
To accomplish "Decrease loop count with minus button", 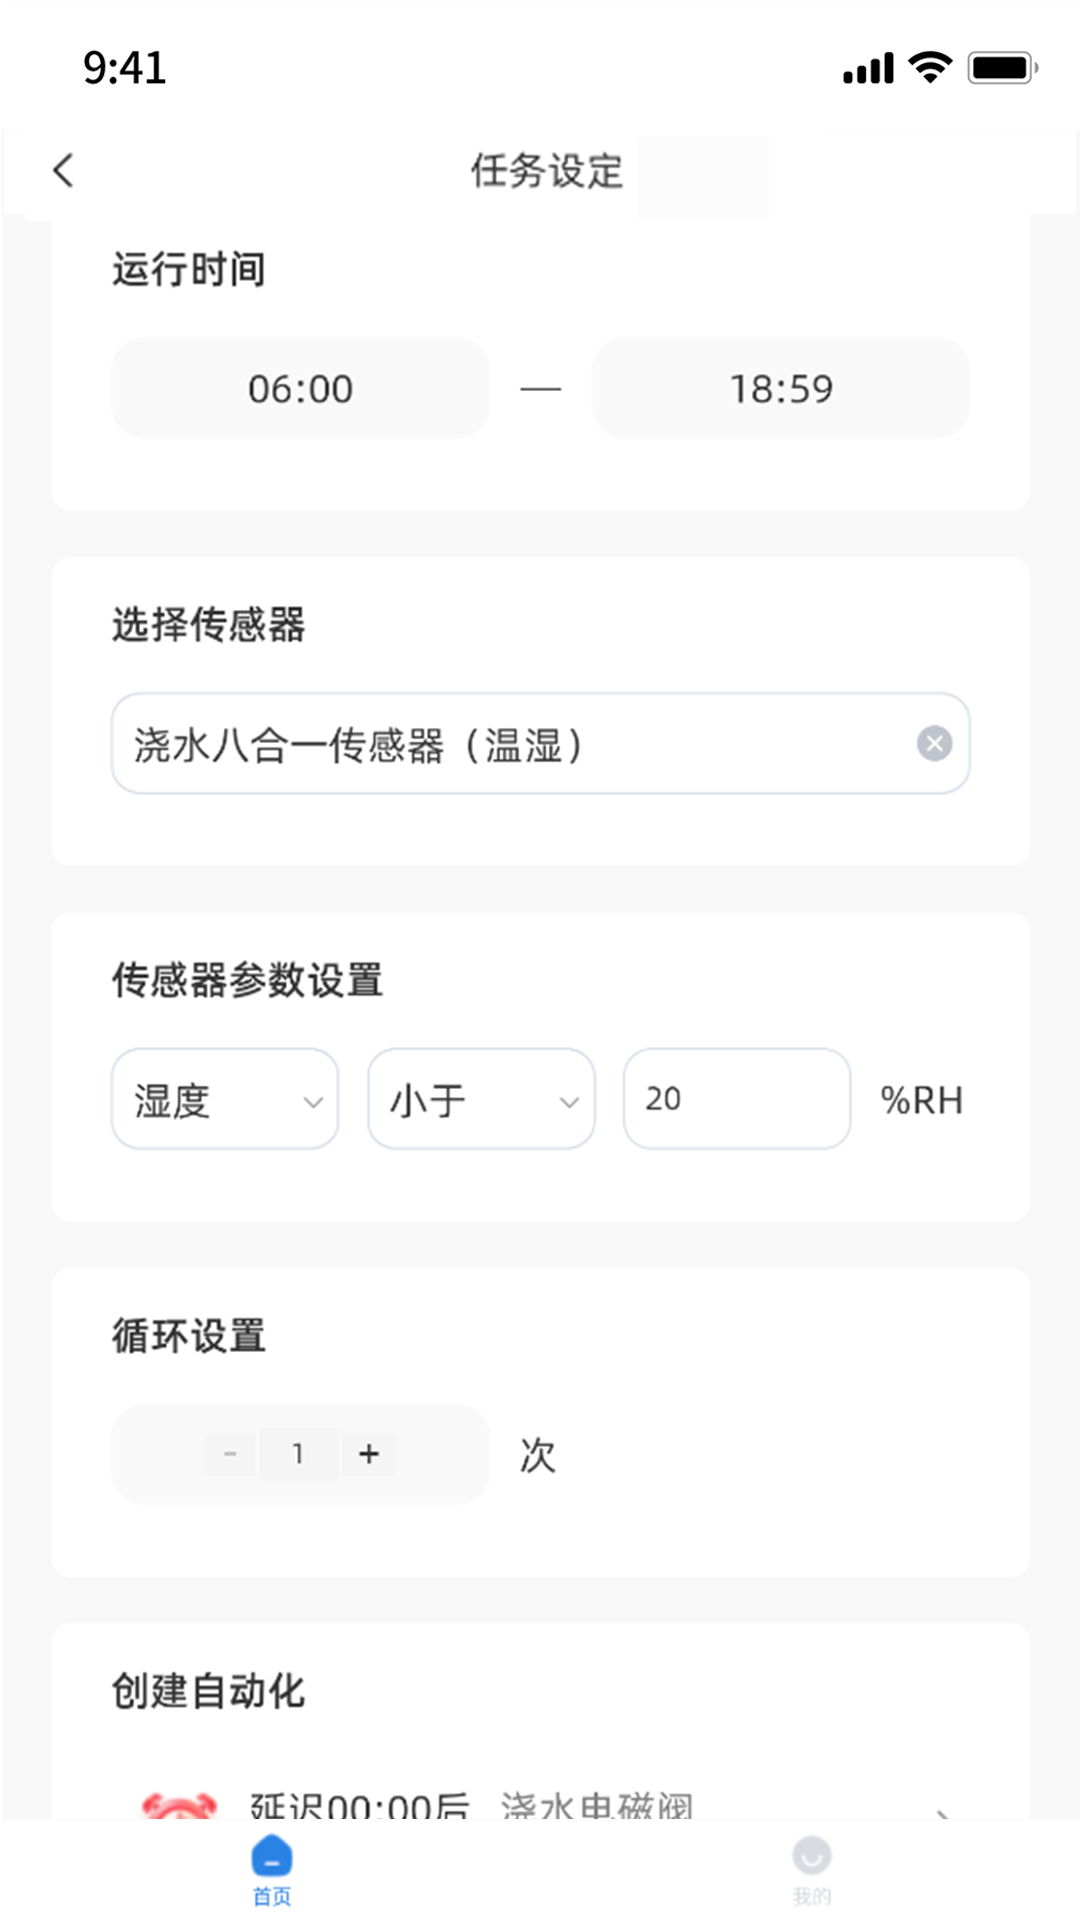I will (x=228, y=1454).
